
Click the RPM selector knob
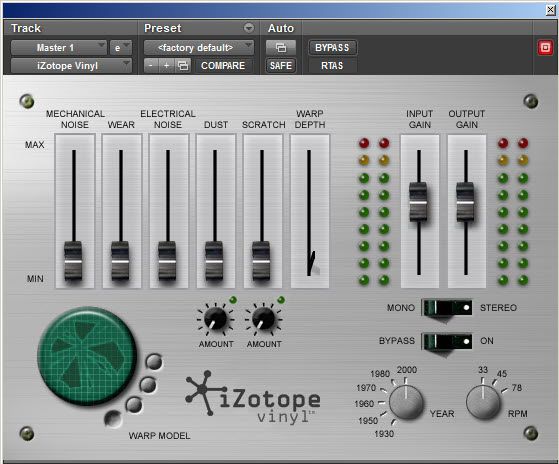click(483, 401)
